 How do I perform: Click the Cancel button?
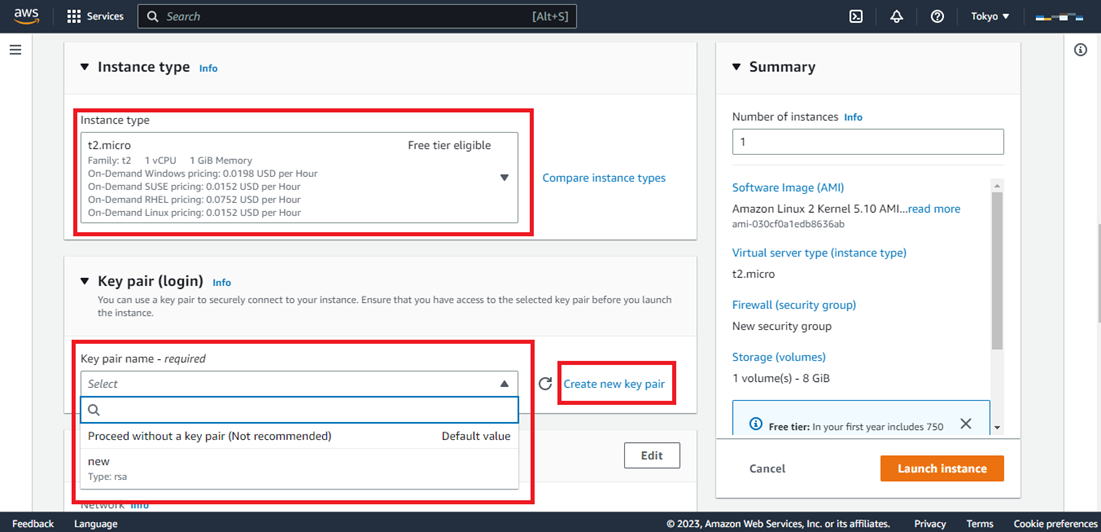coord(767,469)
